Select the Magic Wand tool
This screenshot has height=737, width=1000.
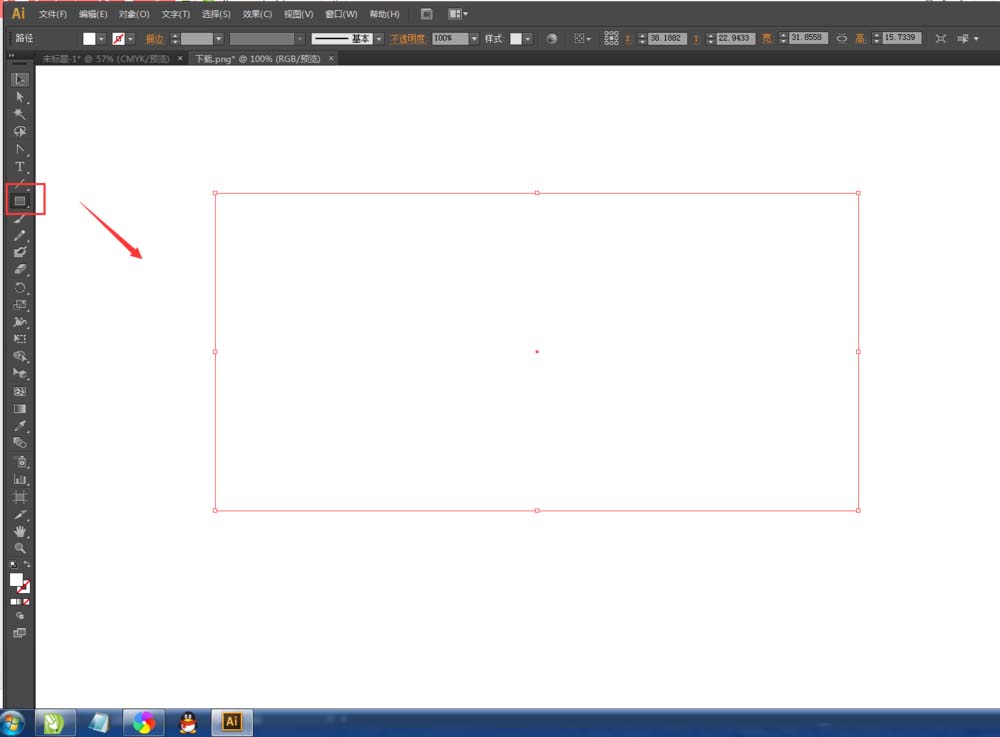click(20, 114)
